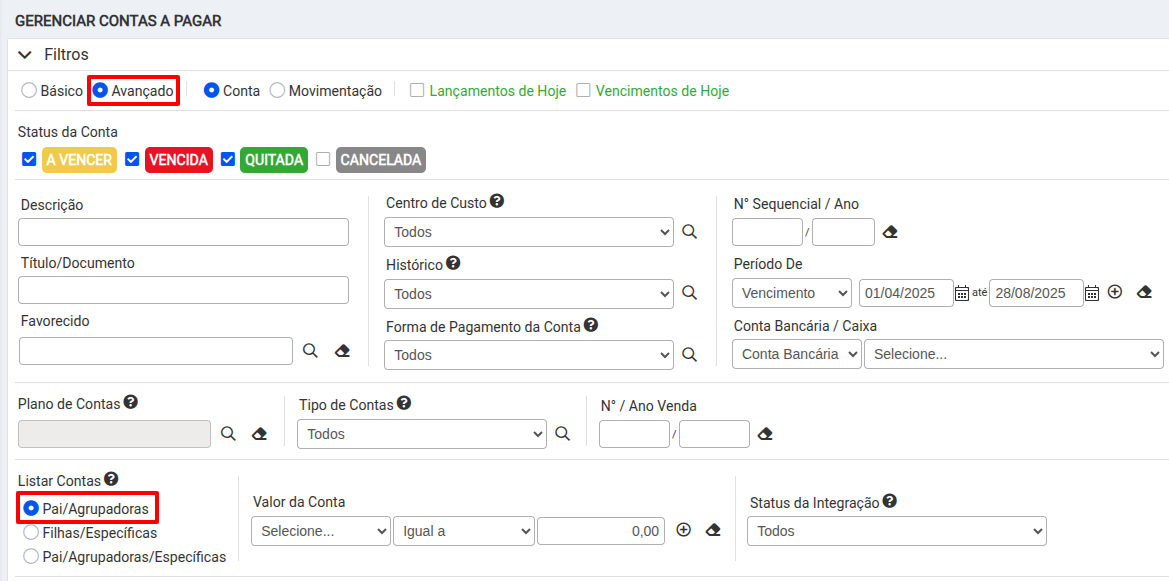Collapse the Filtros section

click(24, 55)
